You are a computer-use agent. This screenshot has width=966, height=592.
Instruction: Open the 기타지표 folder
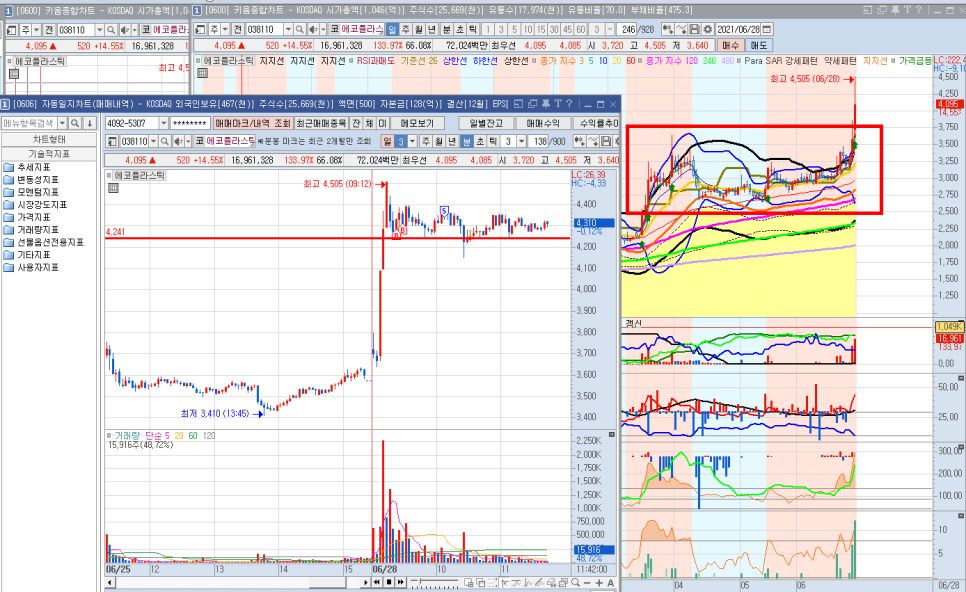tap(28, 254)
